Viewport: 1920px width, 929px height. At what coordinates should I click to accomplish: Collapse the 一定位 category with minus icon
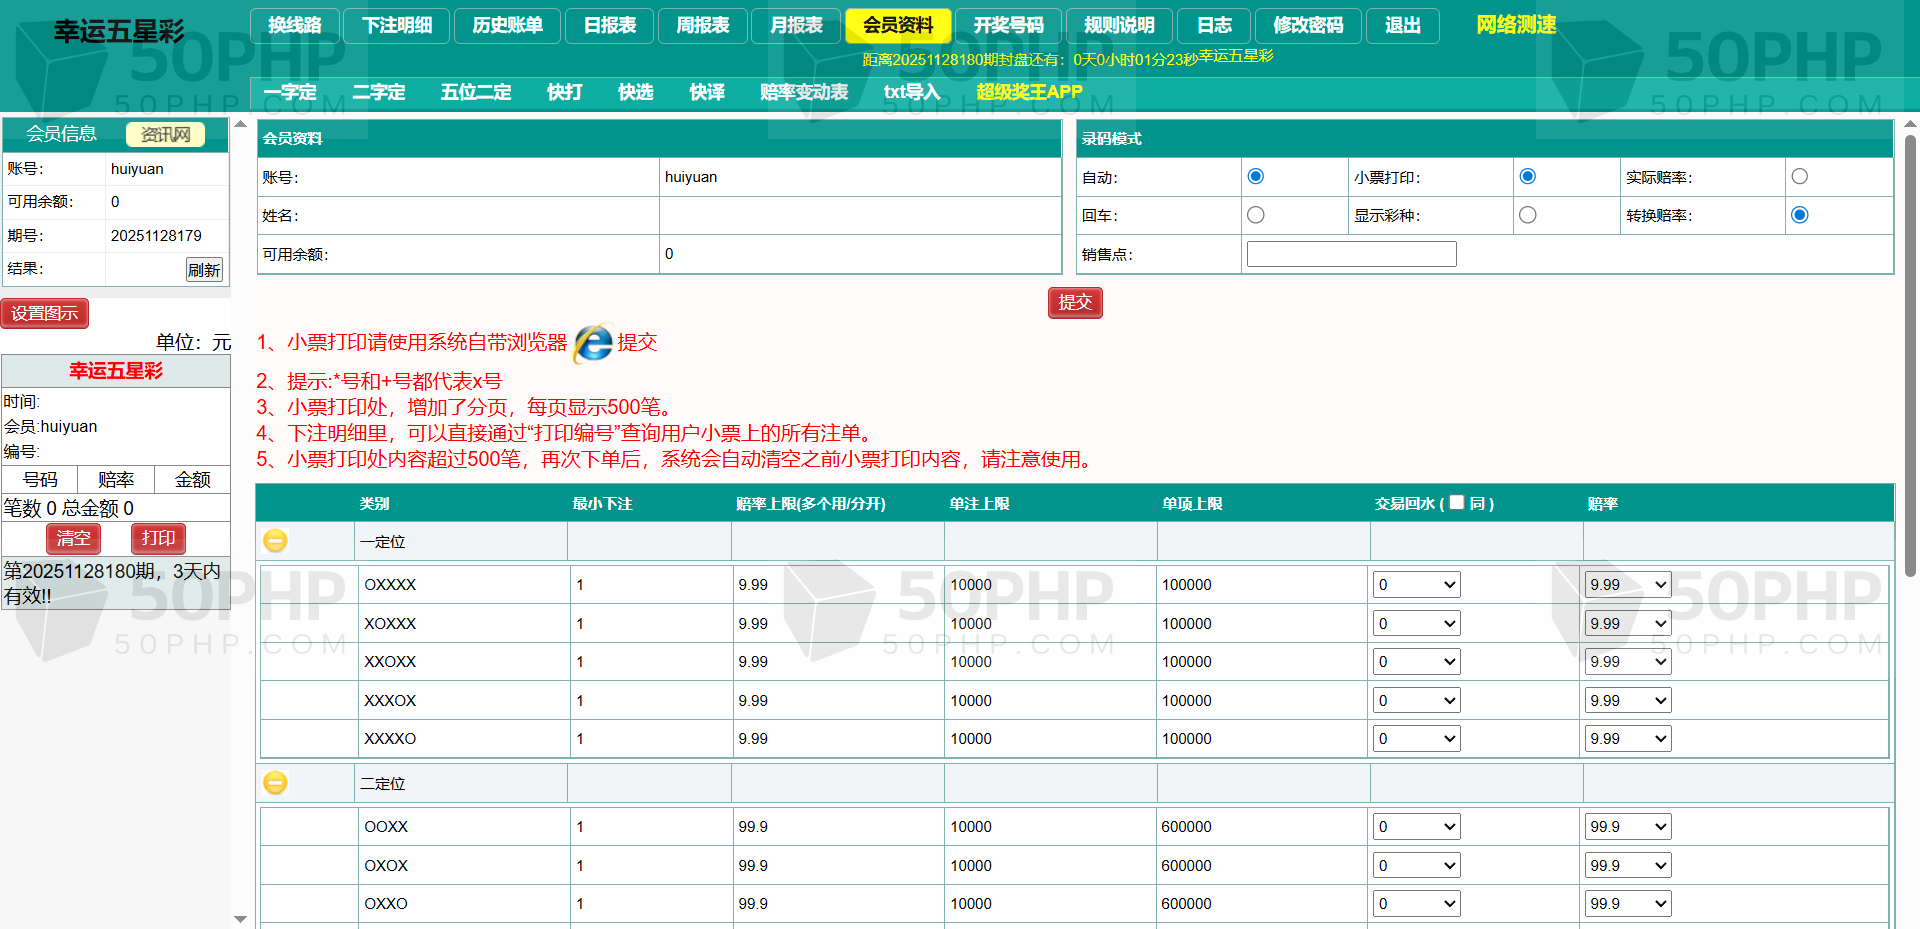point(275,541)
